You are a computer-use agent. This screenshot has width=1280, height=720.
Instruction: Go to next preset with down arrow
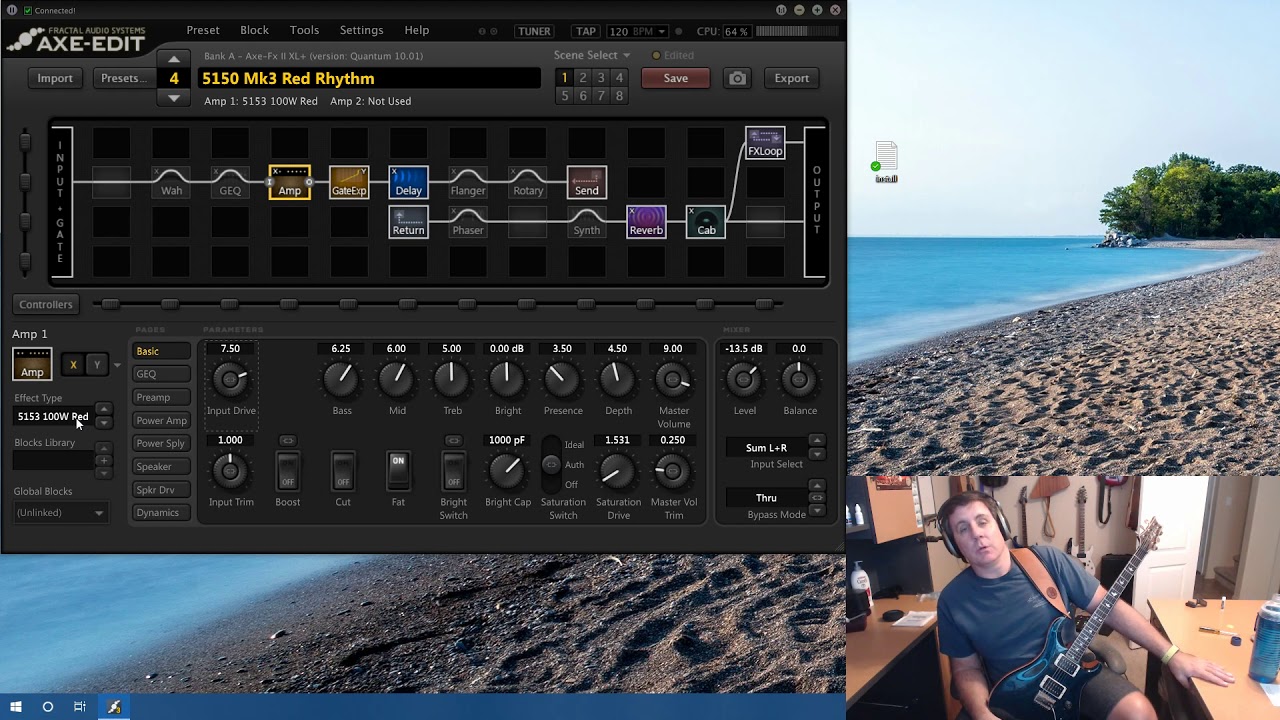tap(174, 98)
